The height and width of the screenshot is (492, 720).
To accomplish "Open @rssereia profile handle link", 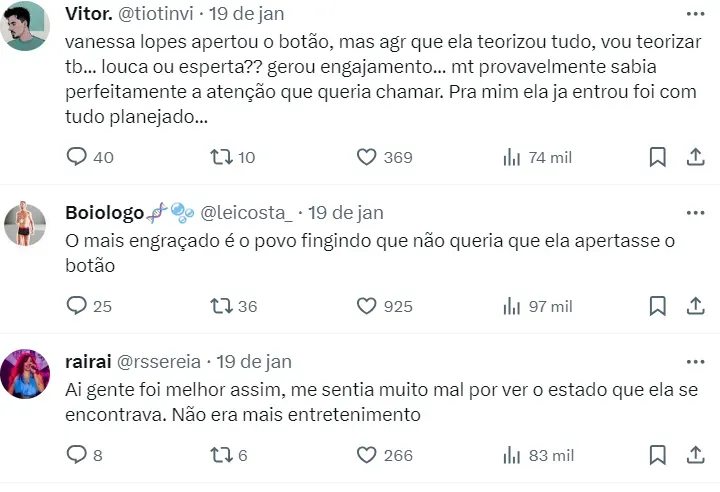I will click(160, 361).
